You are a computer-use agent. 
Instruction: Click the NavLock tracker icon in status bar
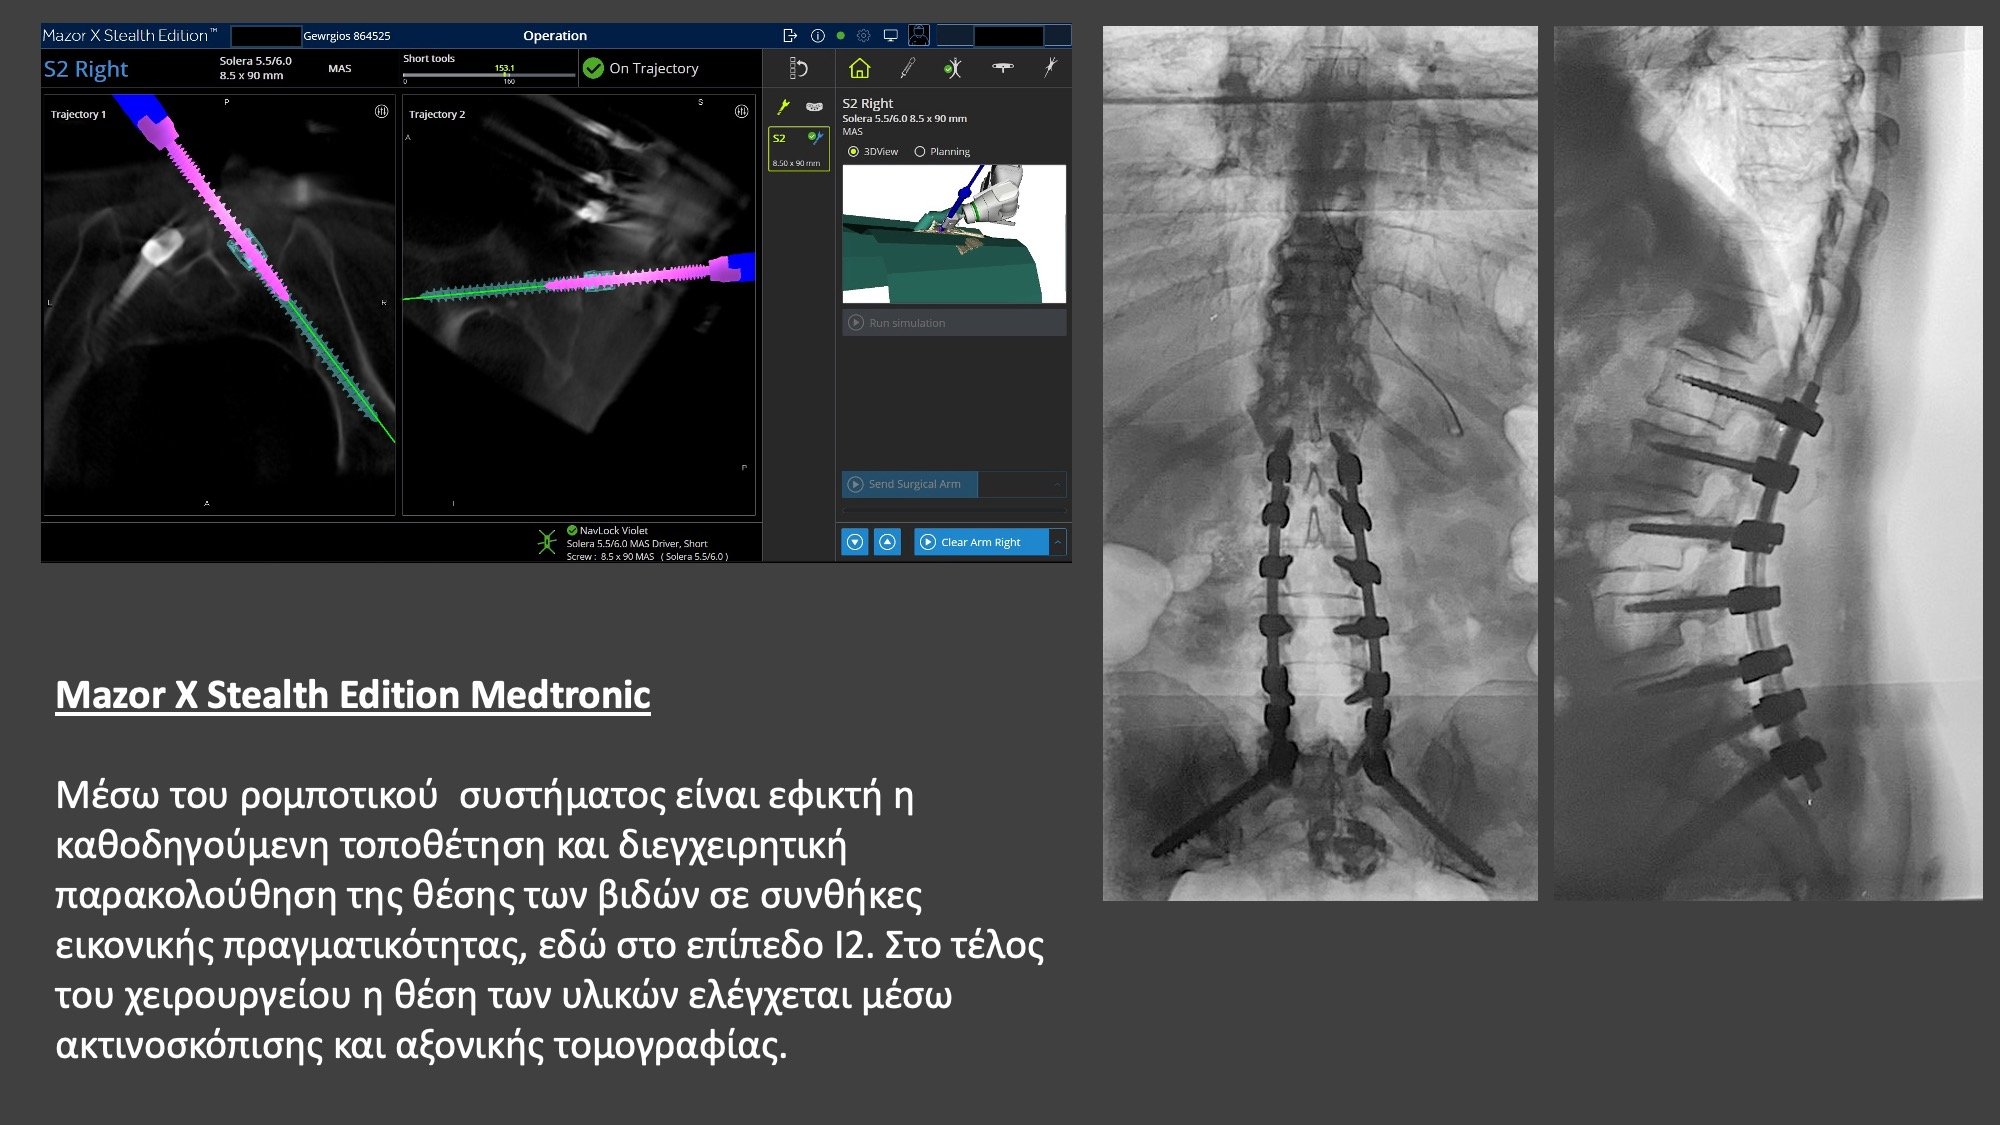click(x=546, y=542)
